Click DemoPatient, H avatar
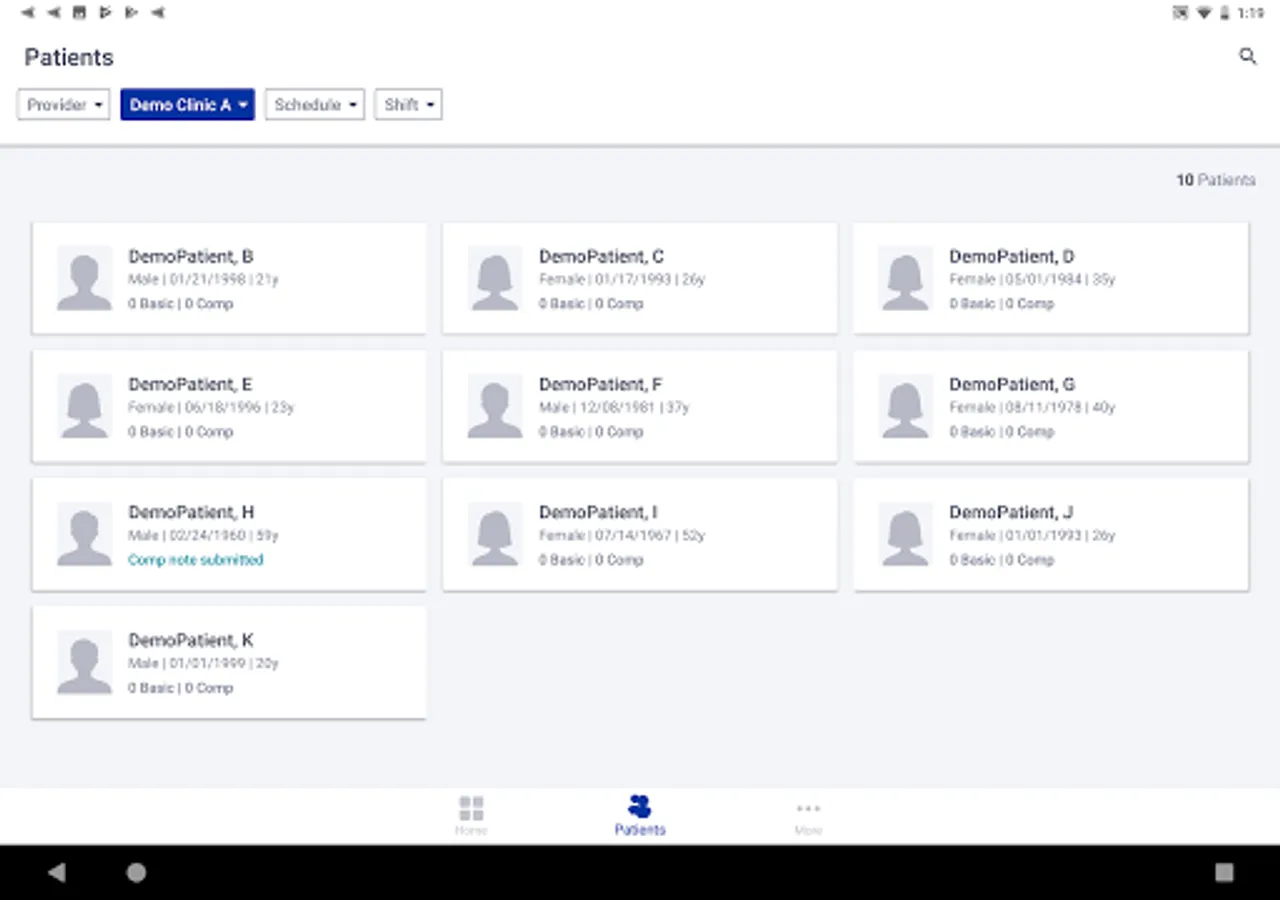This screenshot has width=1280, height=900. tap(85, 535)
